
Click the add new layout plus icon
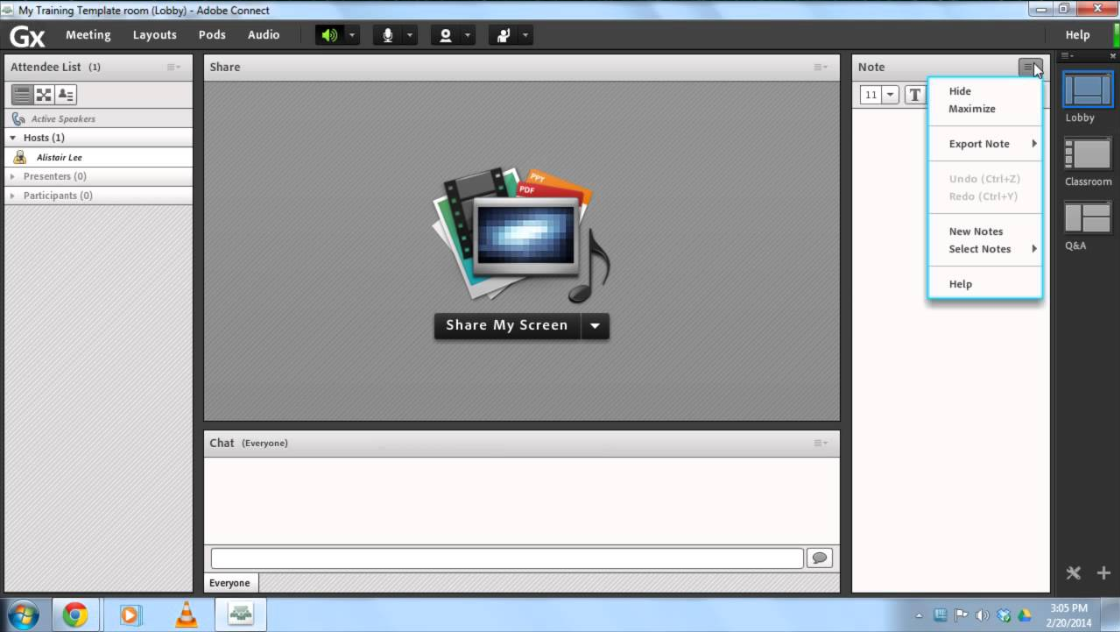point(1104,573)
